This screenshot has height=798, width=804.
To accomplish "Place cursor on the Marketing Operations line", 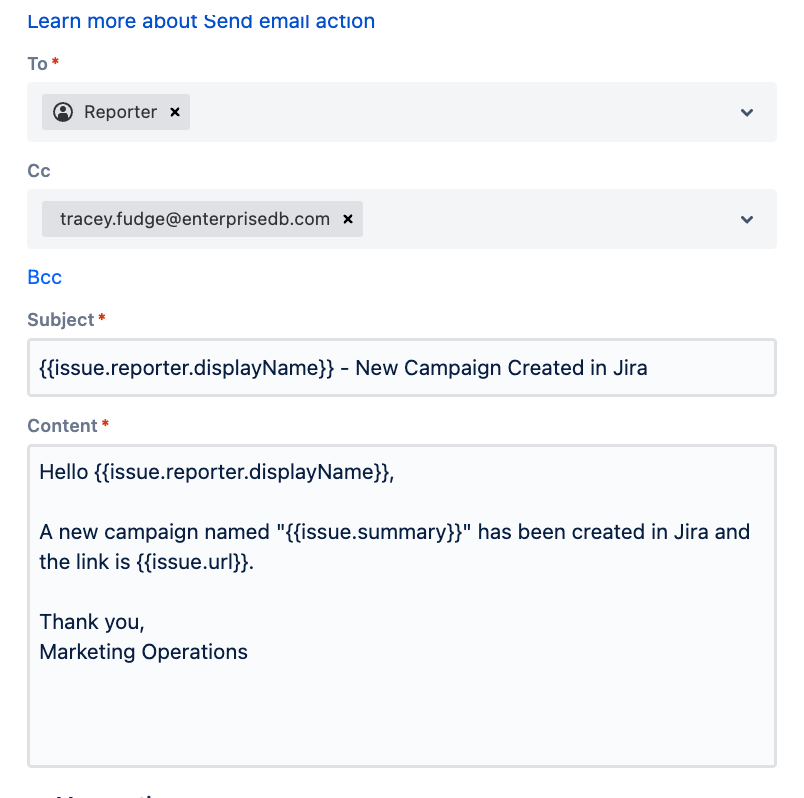I will point(143,652).
